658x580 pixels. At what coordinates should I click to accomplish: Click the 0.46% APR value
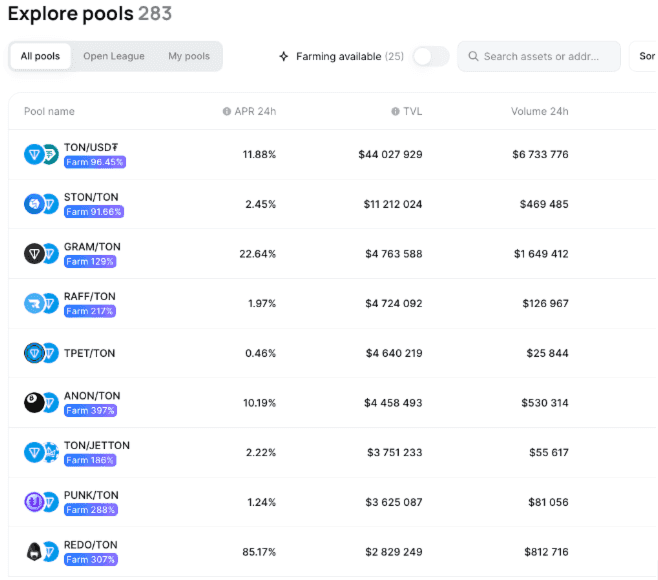click(x=261, y=353)
